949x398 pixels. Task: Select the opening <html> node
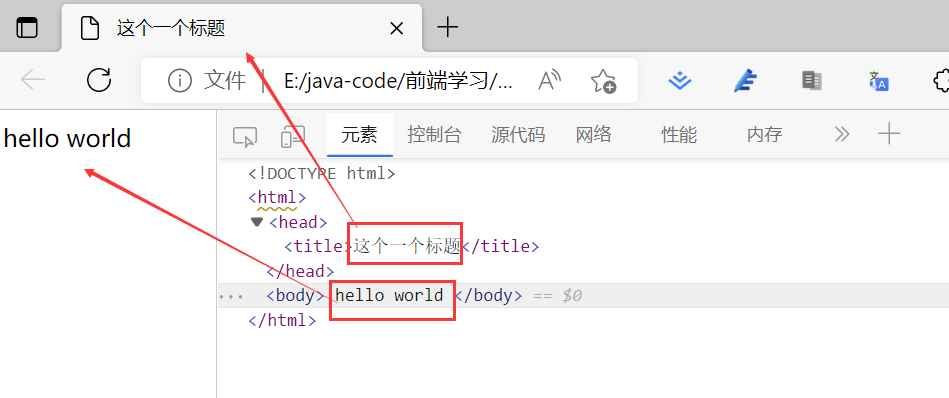[x=277, y=197]
